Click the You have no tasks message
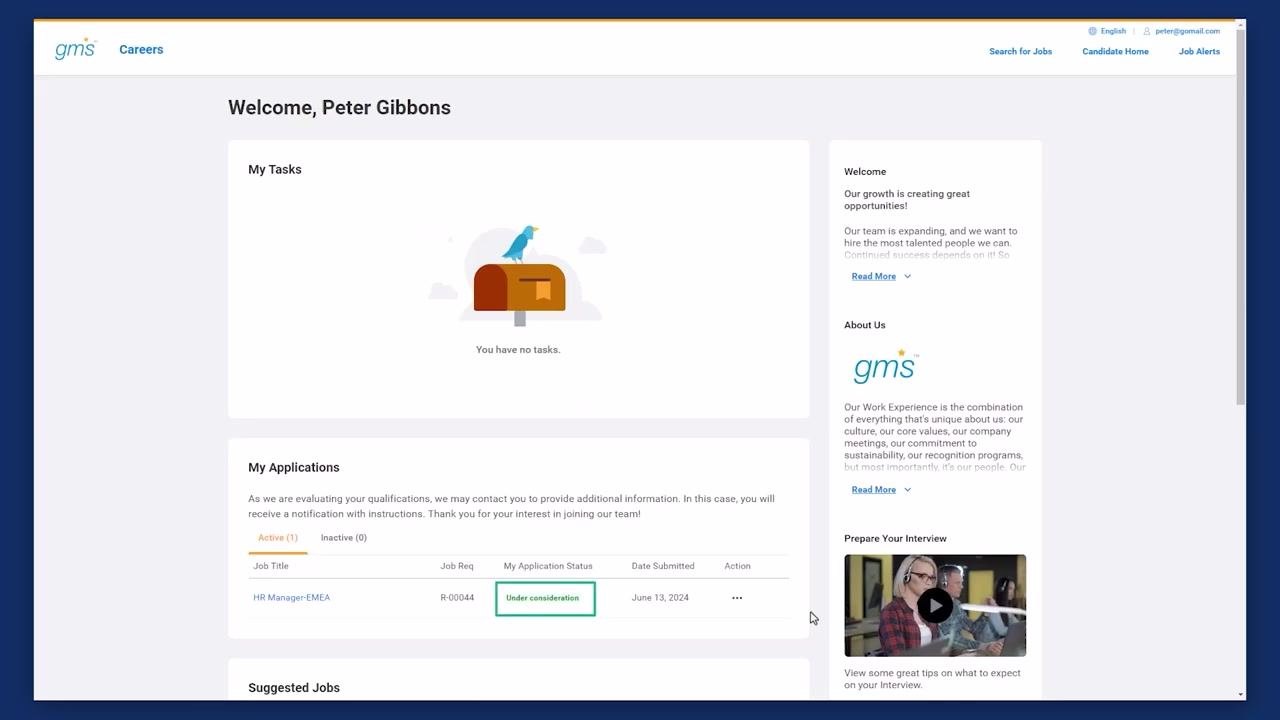The width and height of the screenshot is (1280, 720). (x=518, y=350)
